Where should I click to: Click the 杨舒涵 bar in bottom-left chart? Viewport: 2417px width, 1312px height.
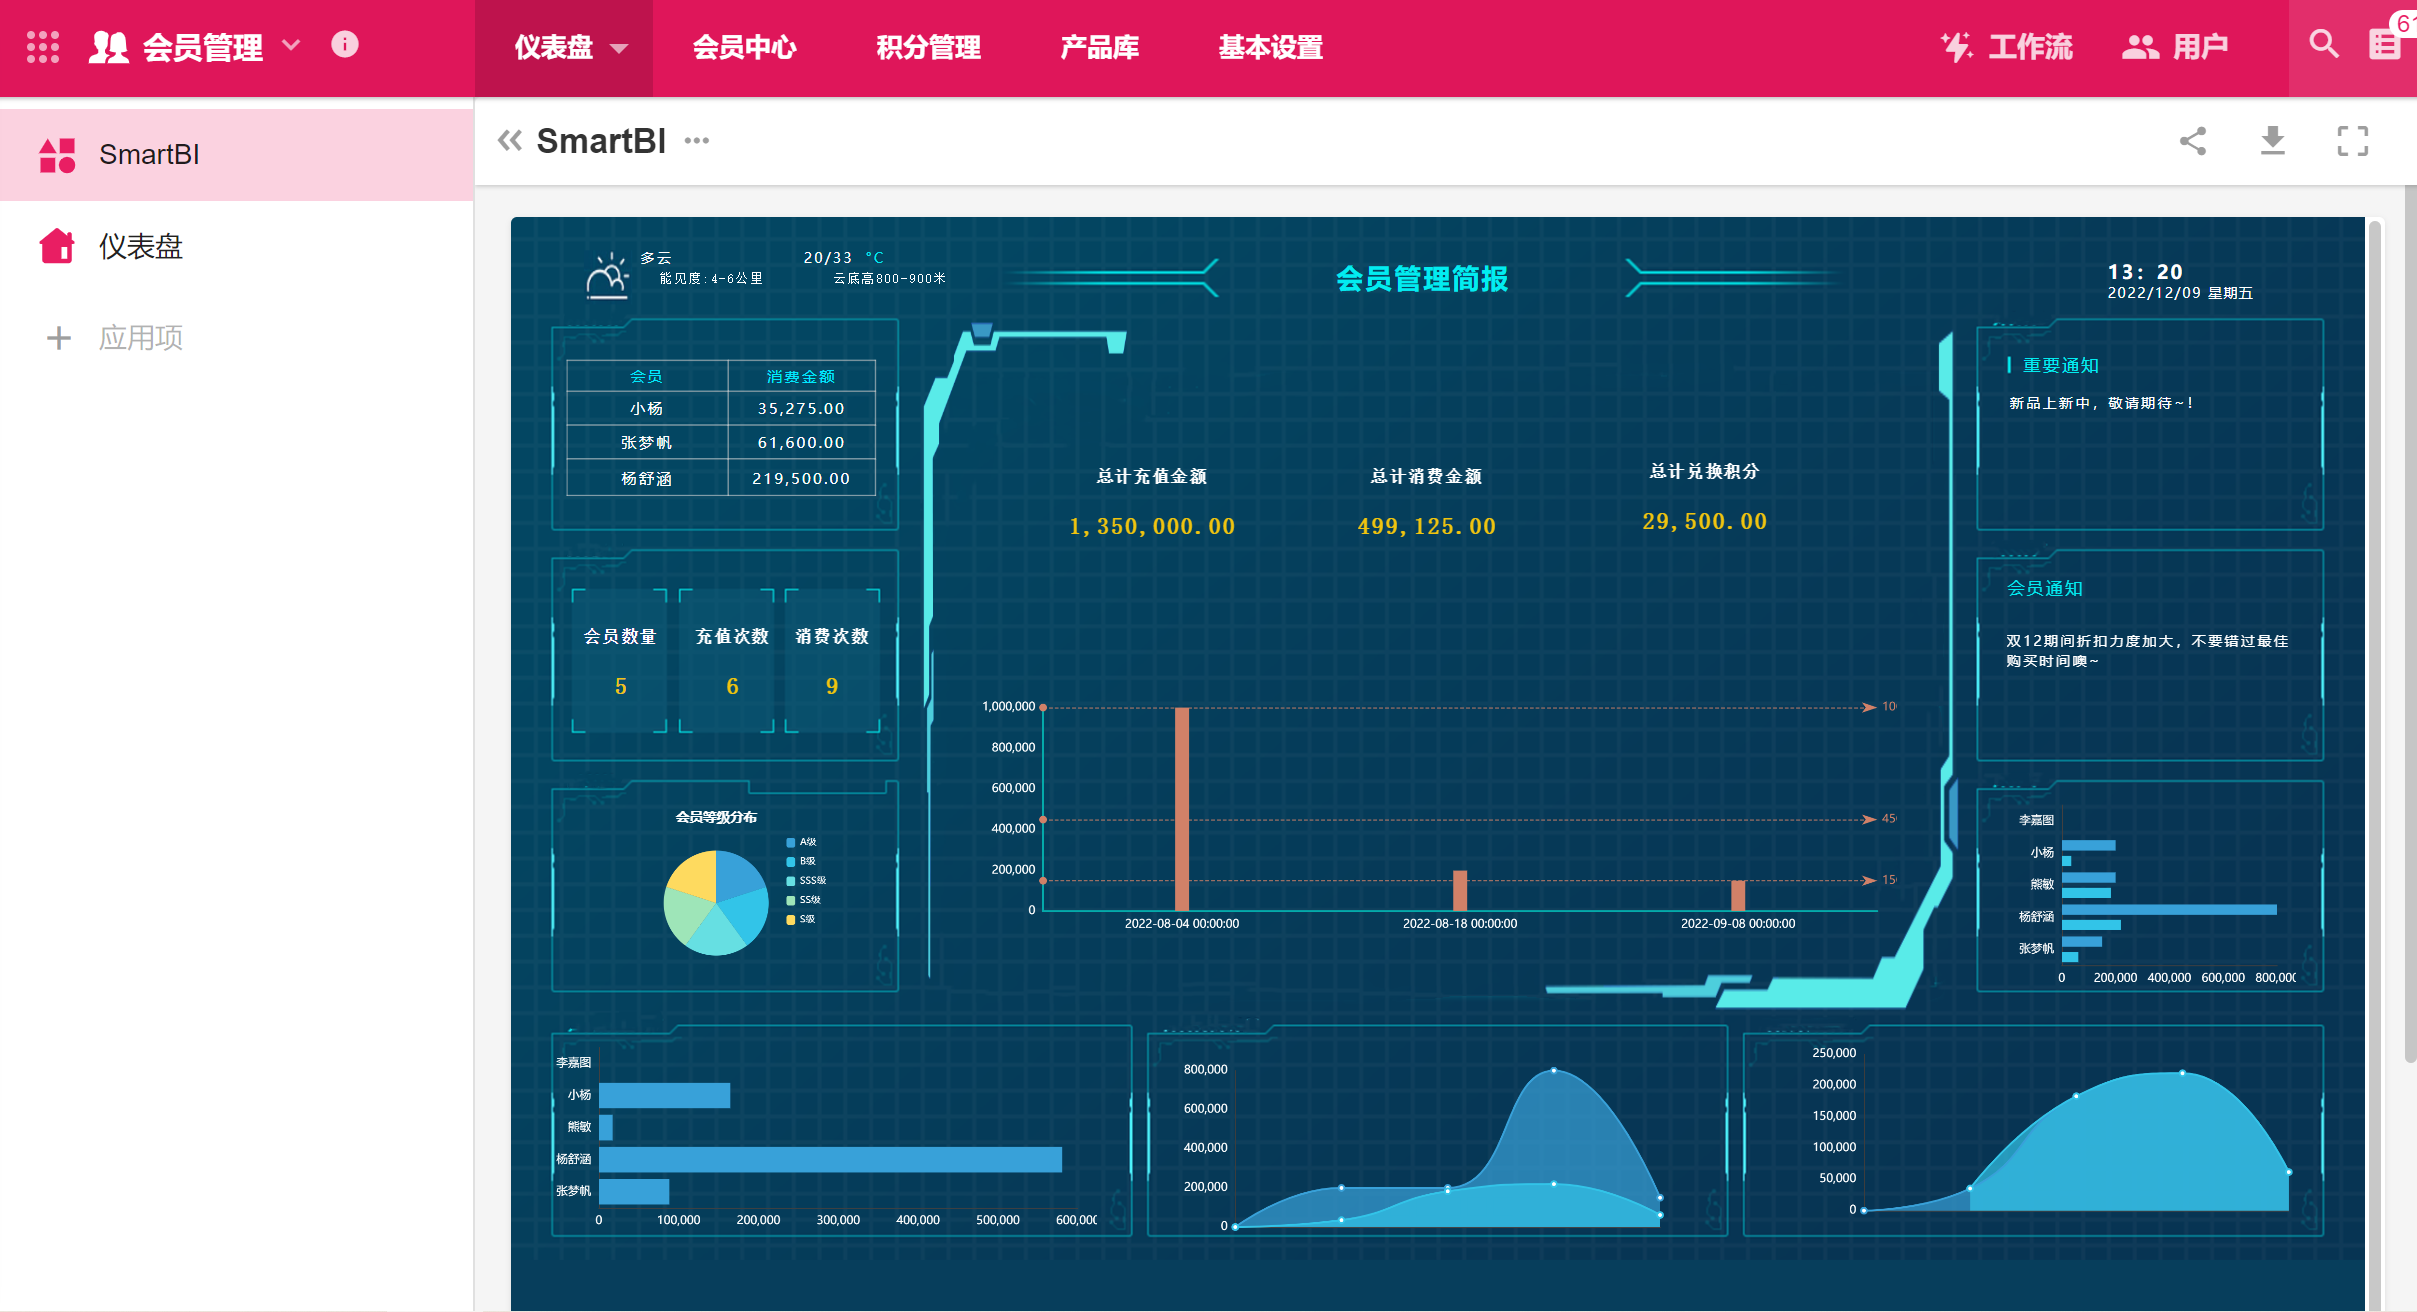[x=830, y=1159]
